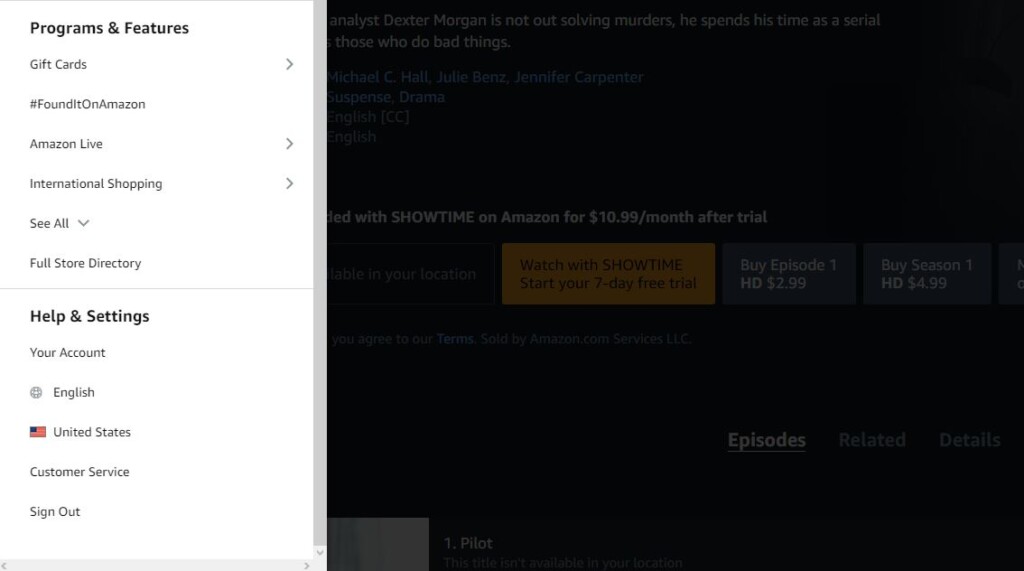Screen dimensions: 1024x571
Task: Open the Terms link
Action: coord(455,339)
